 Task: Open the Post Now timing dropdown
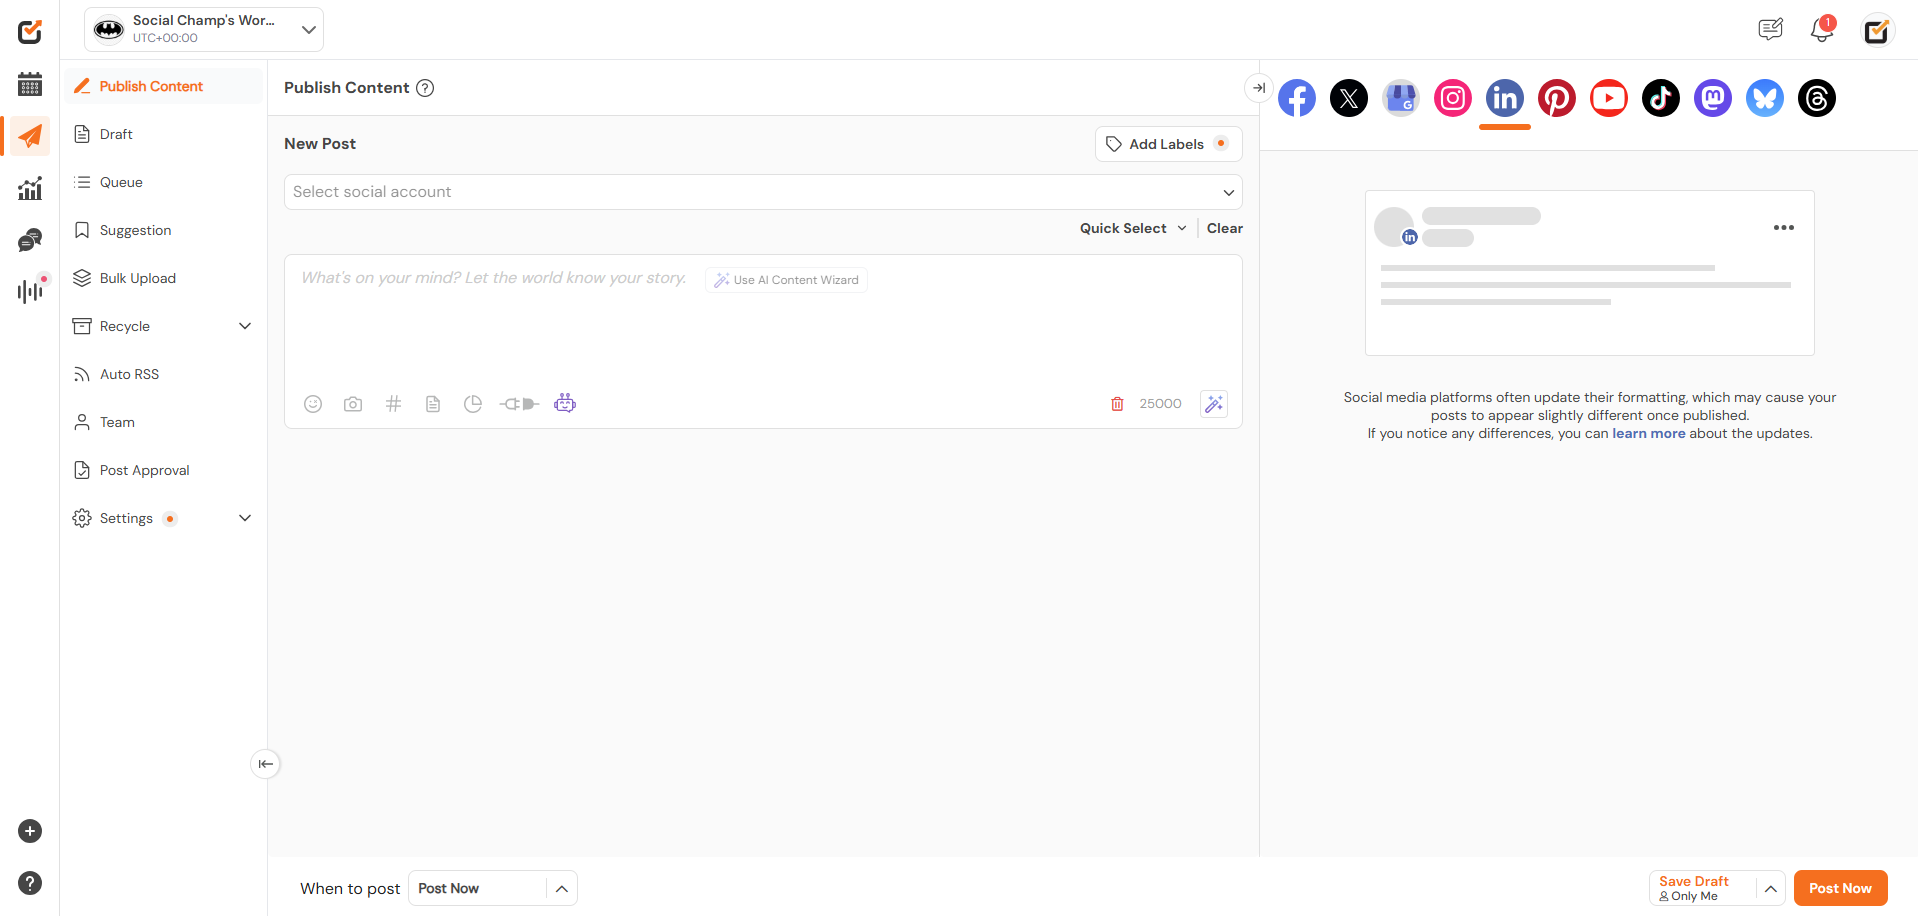click(x=492, y=888)
